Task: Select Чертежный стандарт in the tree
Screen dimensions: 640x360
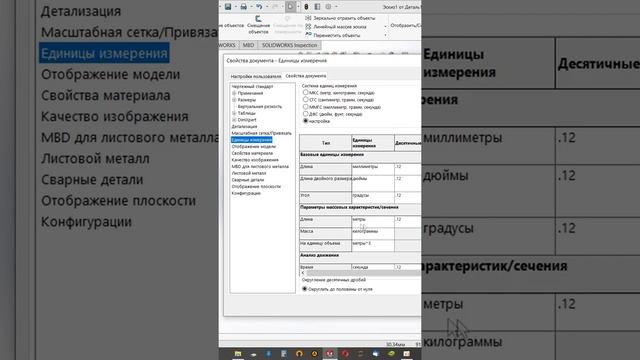Action: 252,87
